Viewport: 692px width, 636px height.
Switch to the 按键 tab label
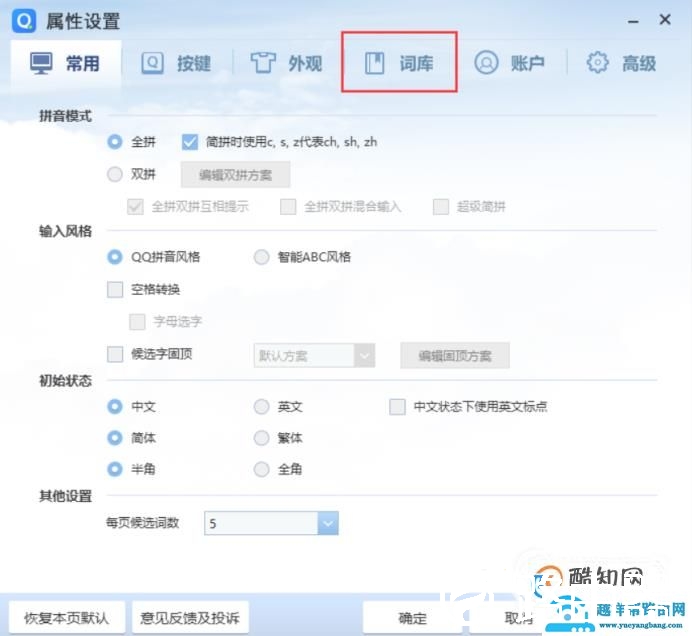[194, 64]
